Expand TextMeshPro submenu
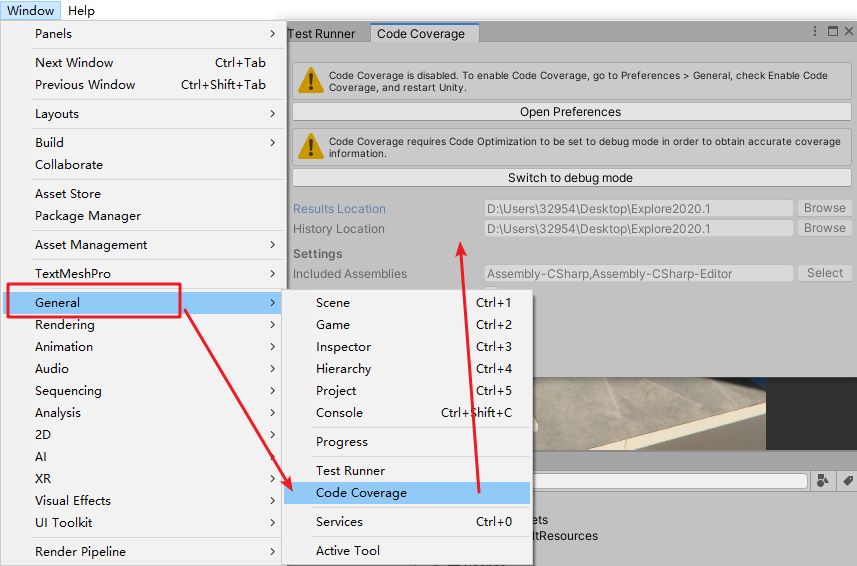The width and height of the screenshot is (857, 566). point(144,274)
